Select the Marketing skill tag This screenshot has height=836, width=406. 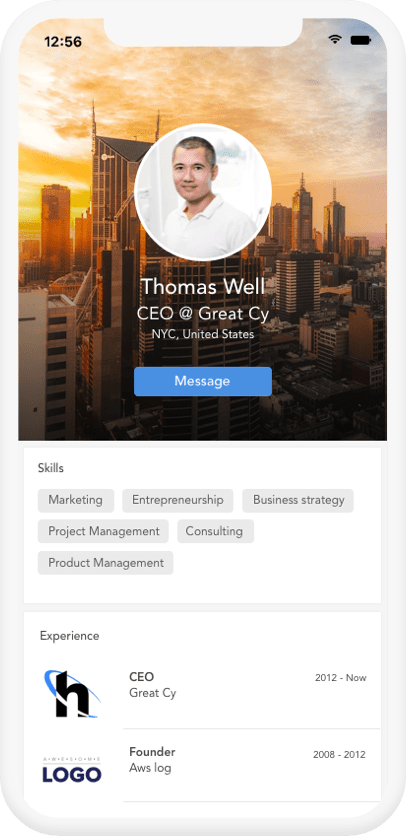(x=76, y=500)
